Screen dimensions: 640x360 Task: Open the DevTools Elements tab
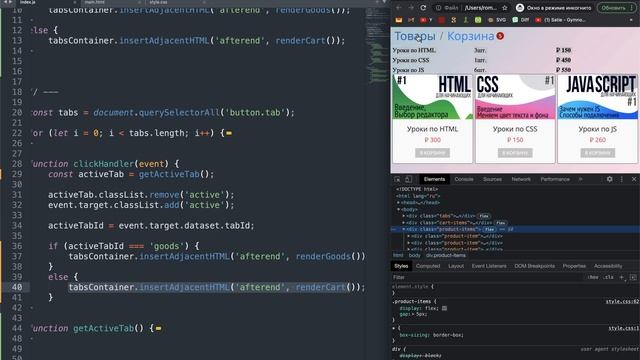434,179
